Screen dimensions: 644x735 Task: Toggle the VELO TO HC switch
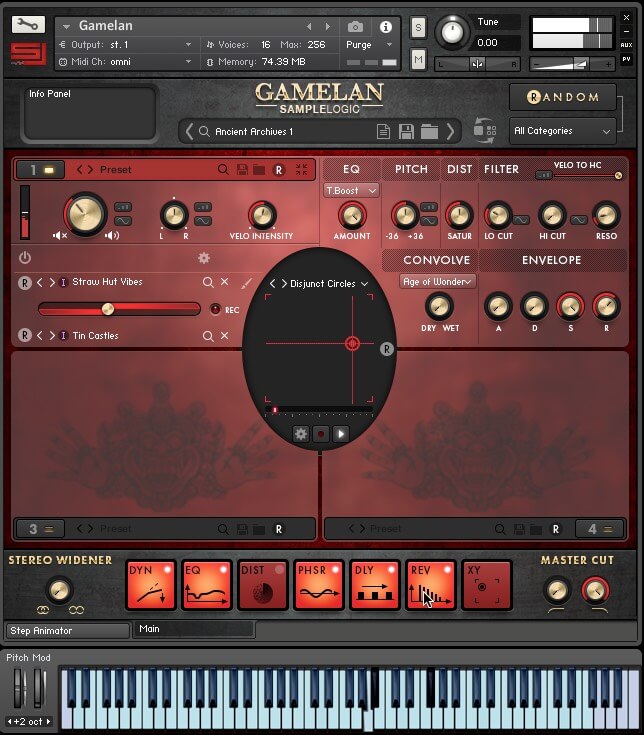pos(544,175)
